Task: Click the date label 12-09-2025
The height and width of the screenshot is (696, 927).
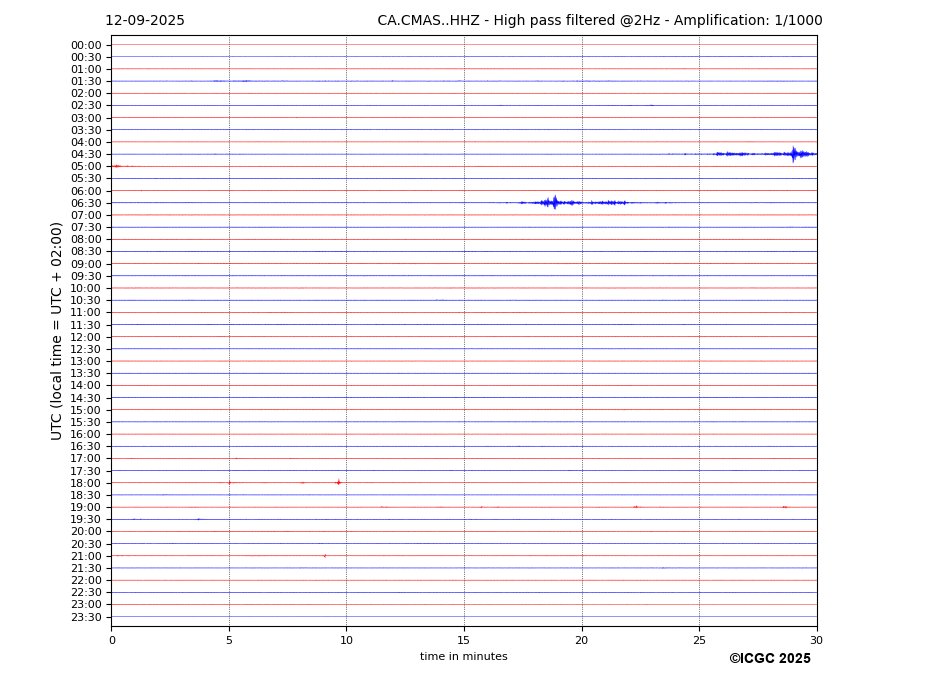Action: 145,21
